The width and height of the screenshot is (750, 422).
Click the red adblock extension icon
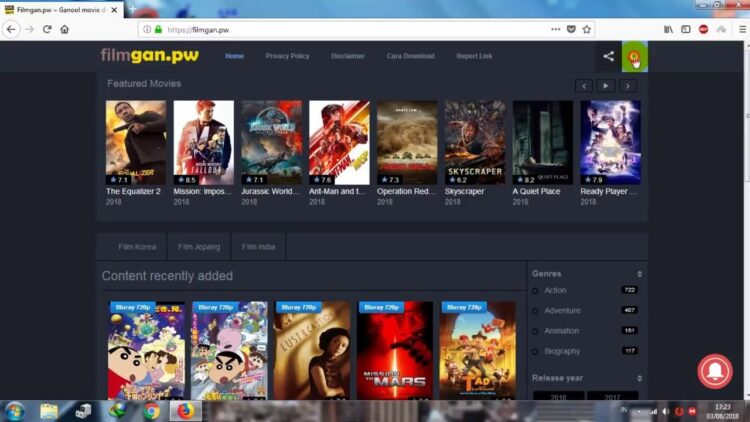(704, 30)
